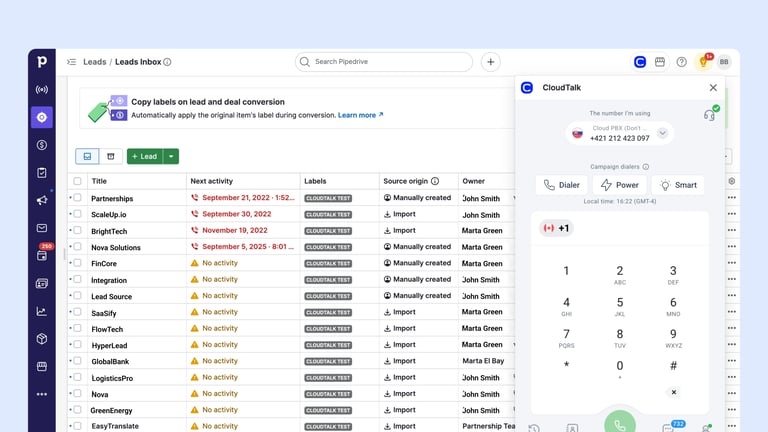The height and width of the screenshot is (432, 768).
Task: Dial the 0 key on keypad
Action: pyautogui.click(x=620, y=370)
